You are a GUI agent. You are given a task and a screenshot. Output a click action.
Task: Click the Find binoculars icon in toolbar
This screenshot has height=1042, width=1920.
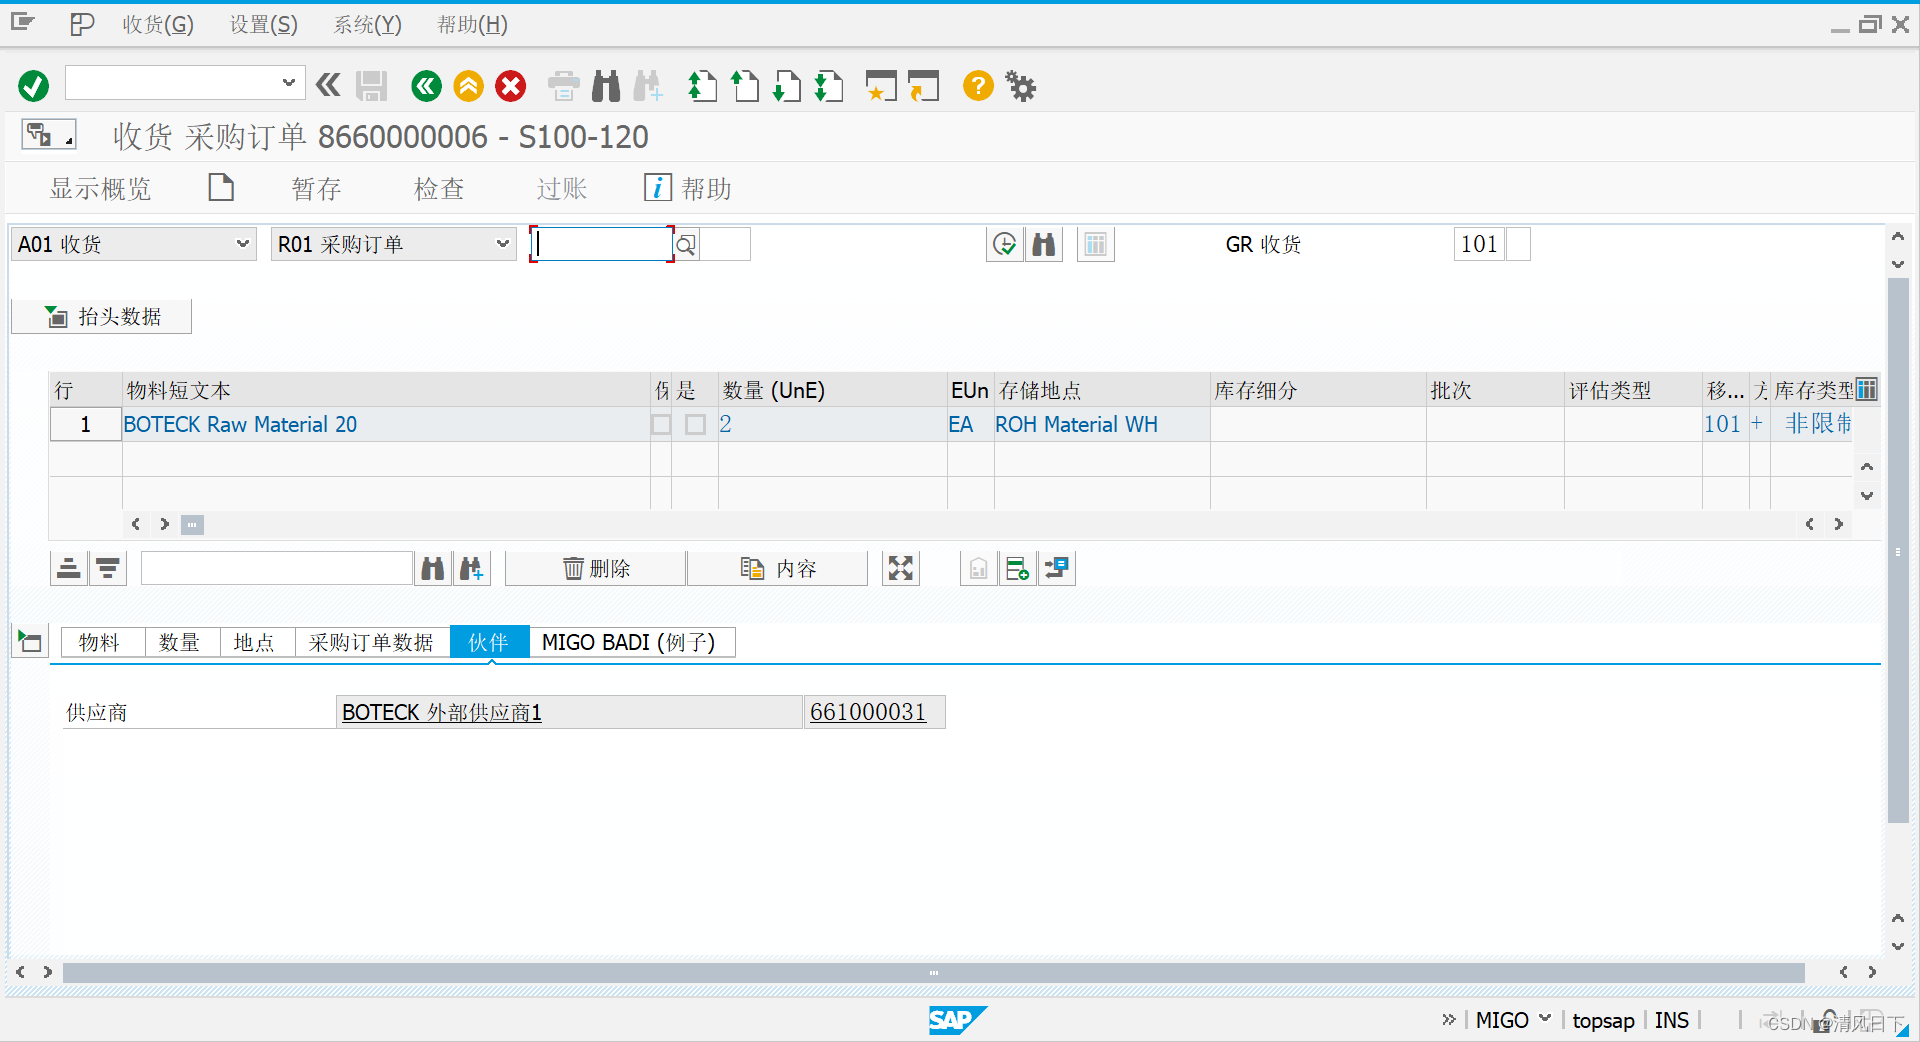[606, 86]
